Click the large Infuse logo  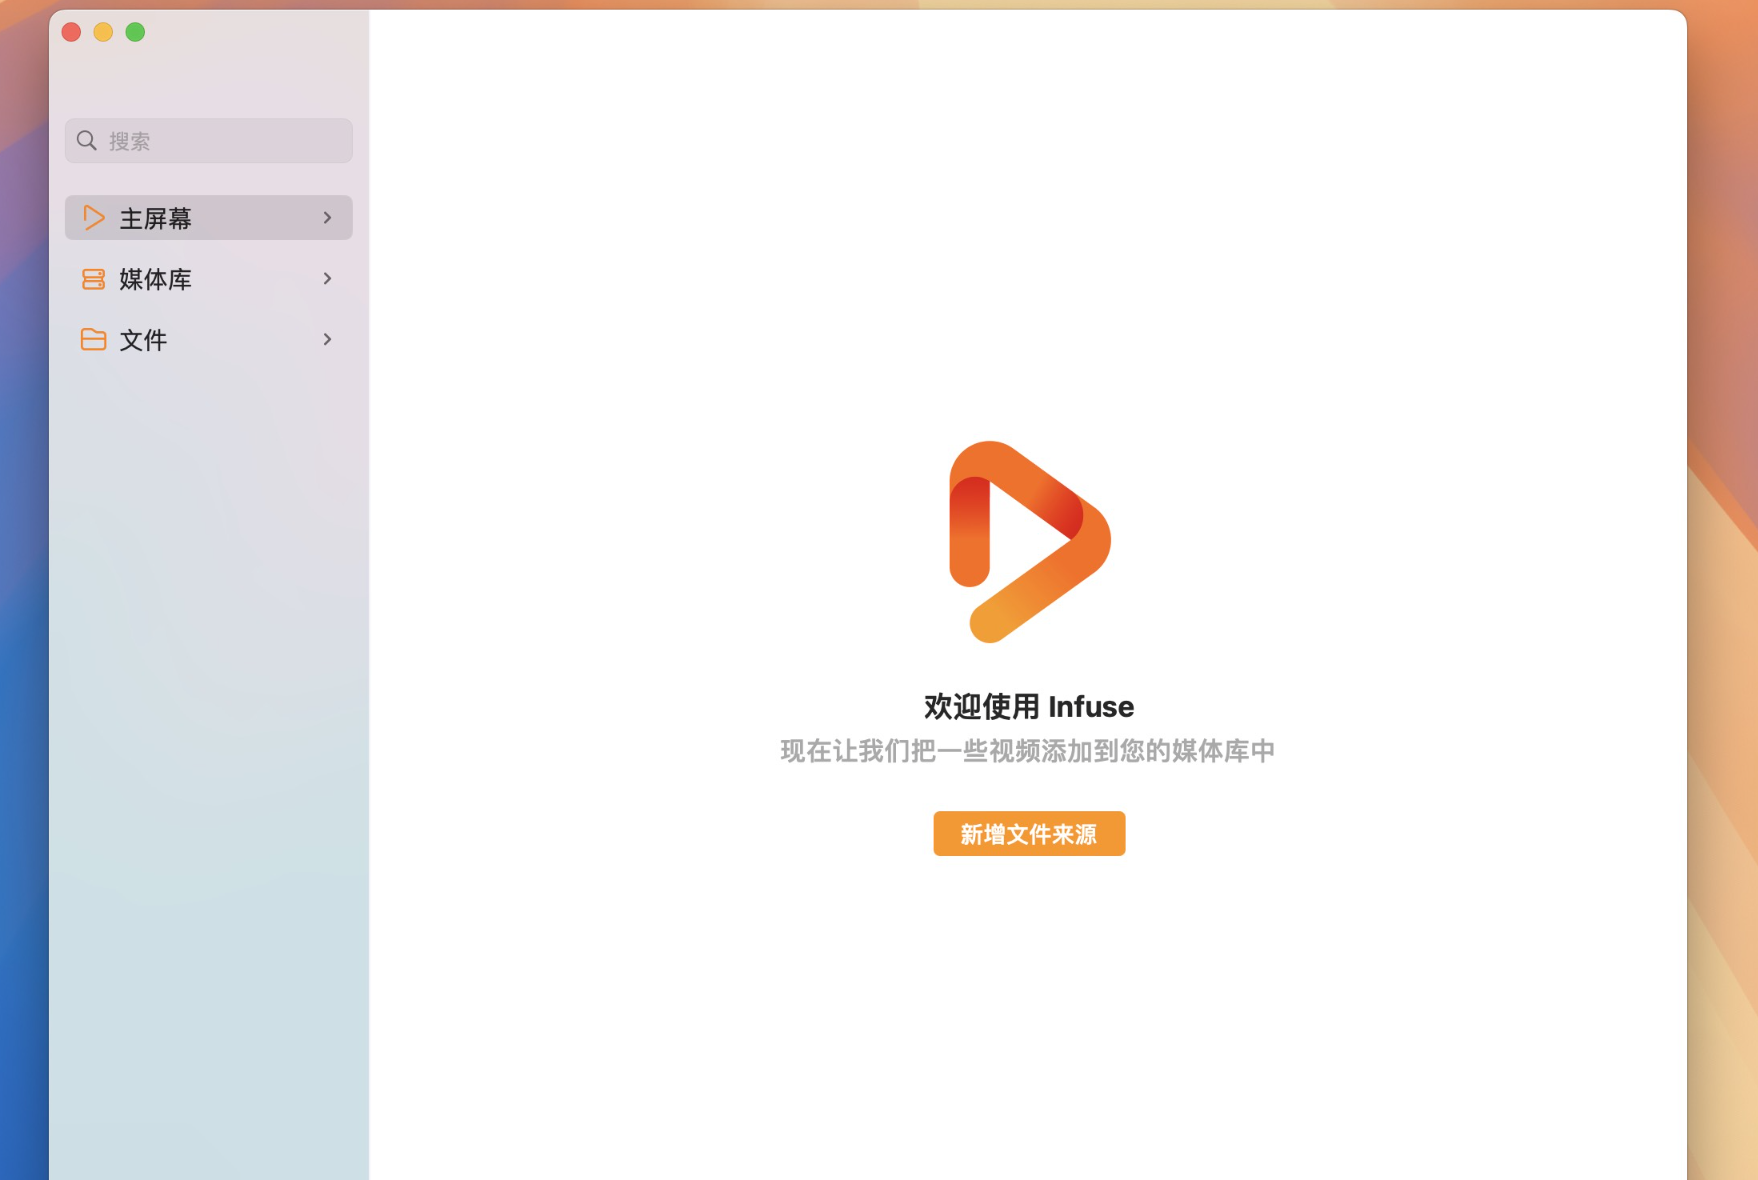click(1029, 541)
